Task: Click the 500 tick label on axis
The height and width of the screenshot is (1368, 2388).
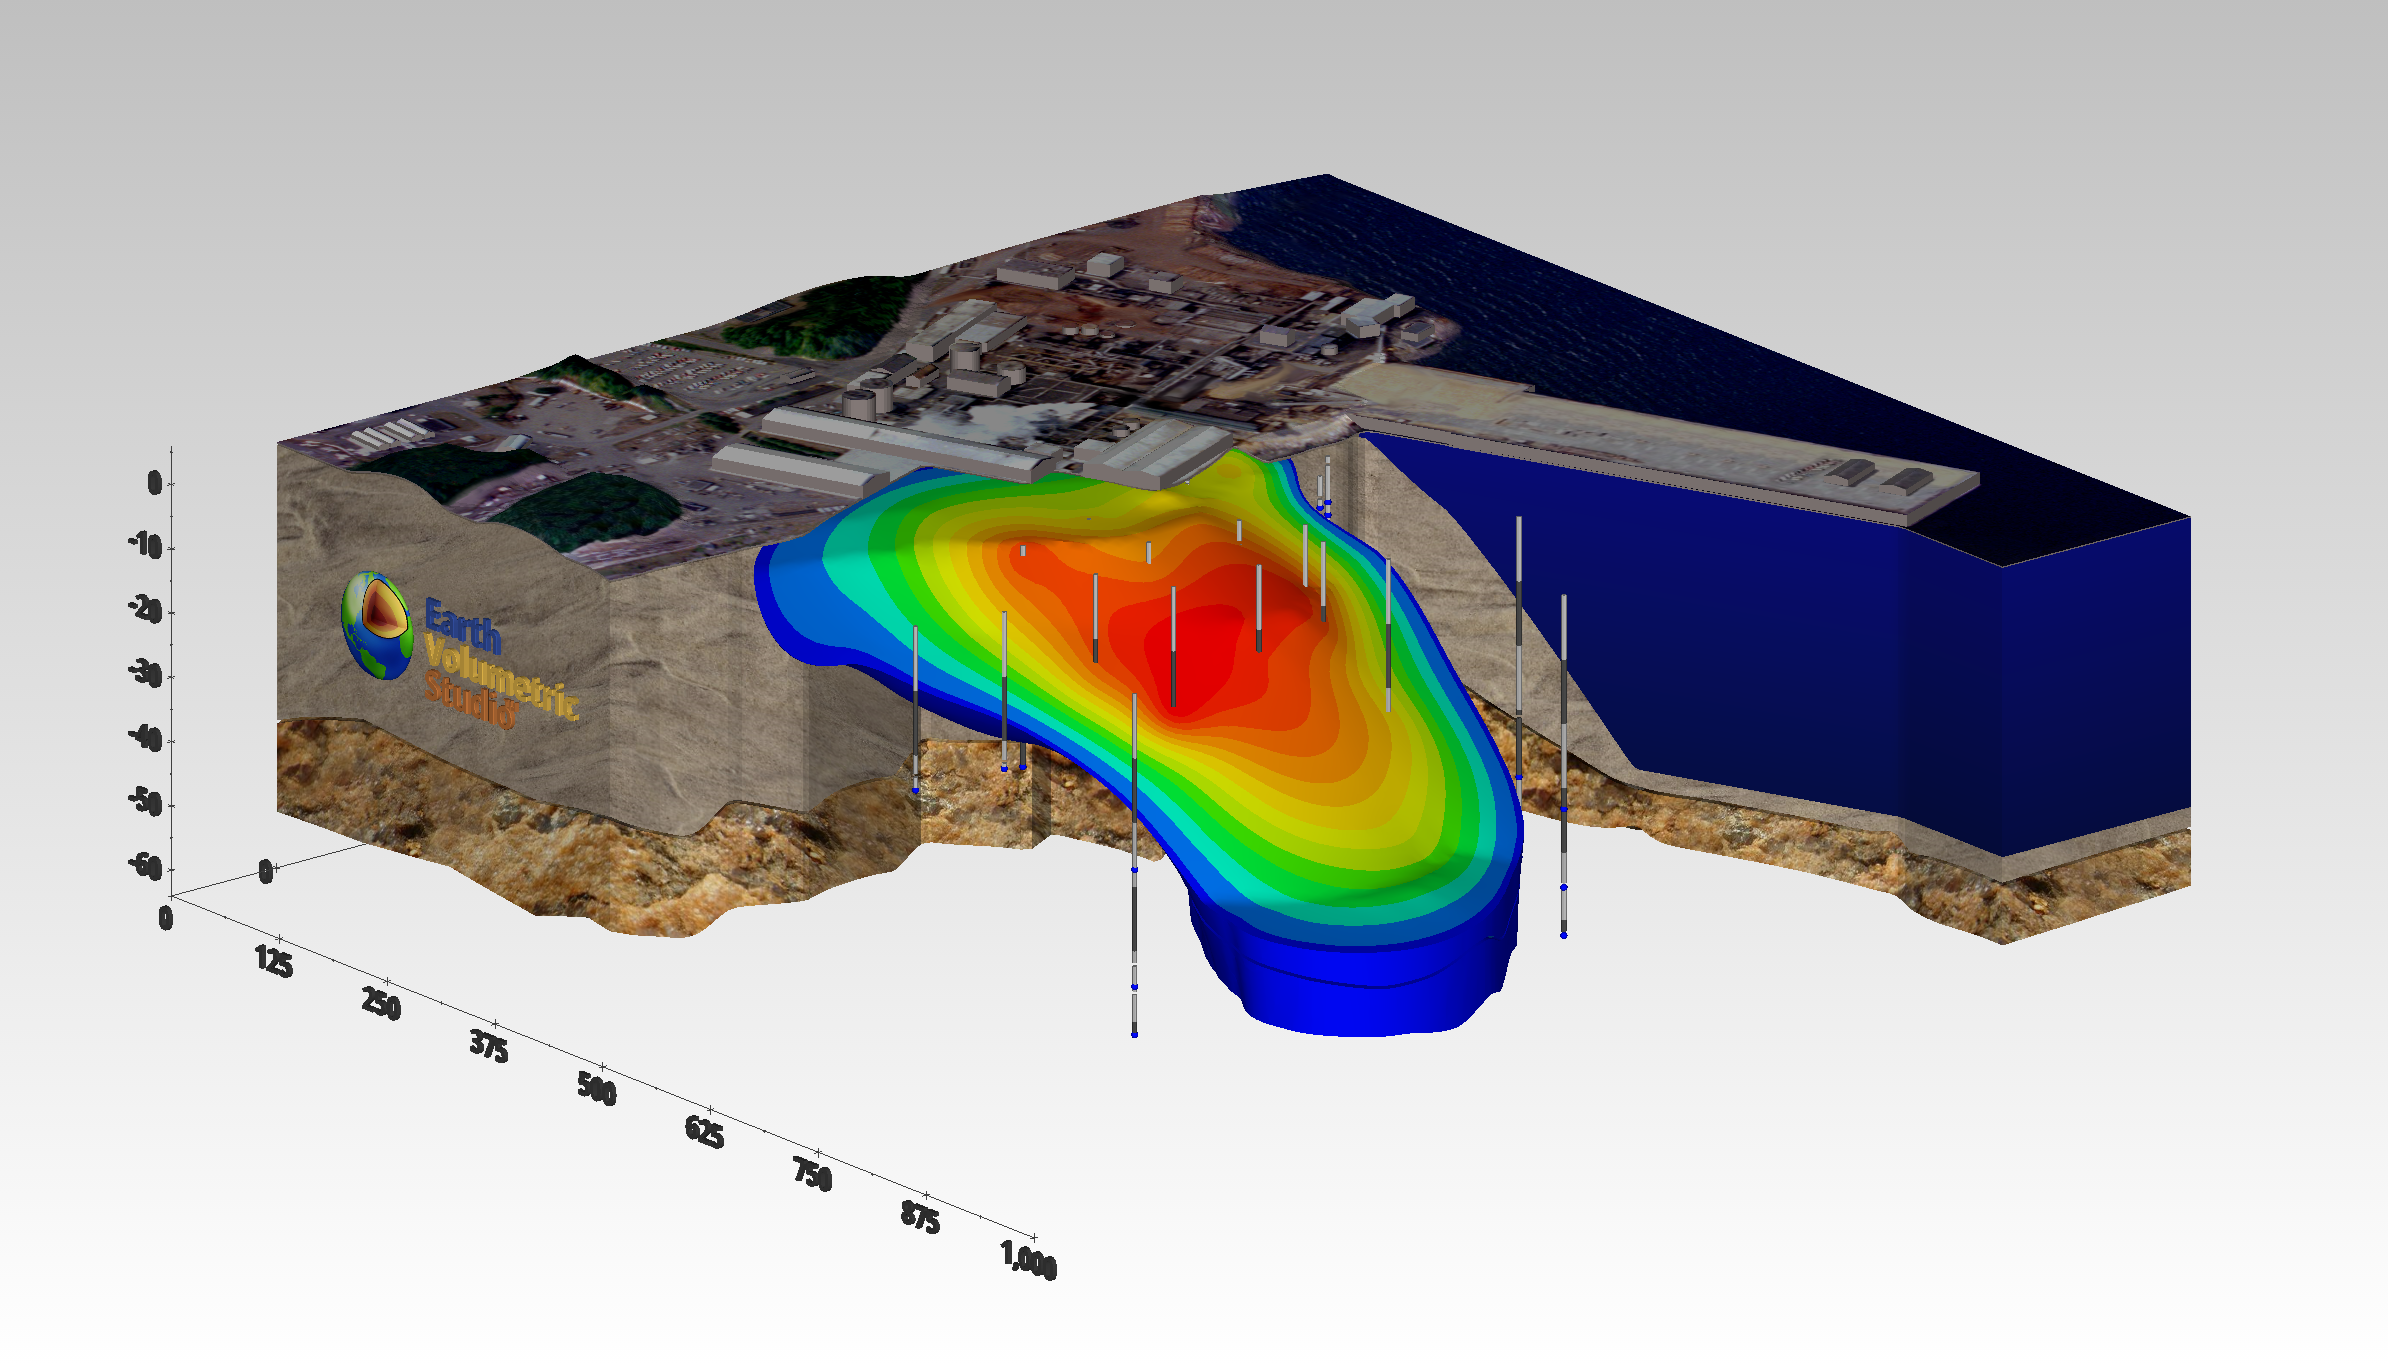Action: coord(597,1088)
